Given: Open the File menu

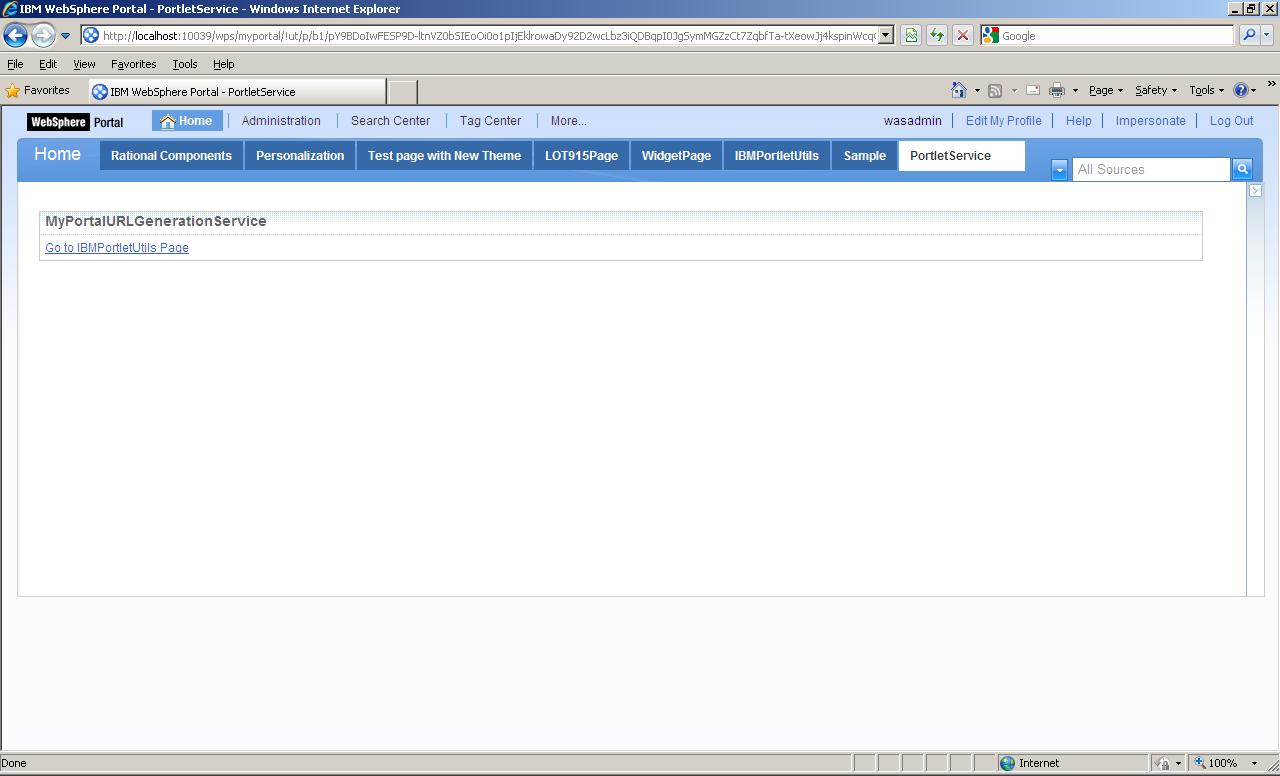Looking at the screenshot, I should [x=15, y=64].
